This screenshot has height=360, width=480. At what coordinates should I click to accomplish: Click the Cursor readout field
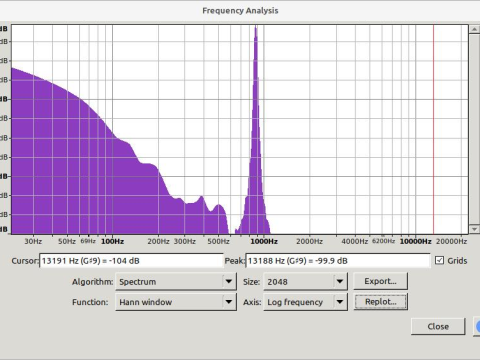click(131, 261)
